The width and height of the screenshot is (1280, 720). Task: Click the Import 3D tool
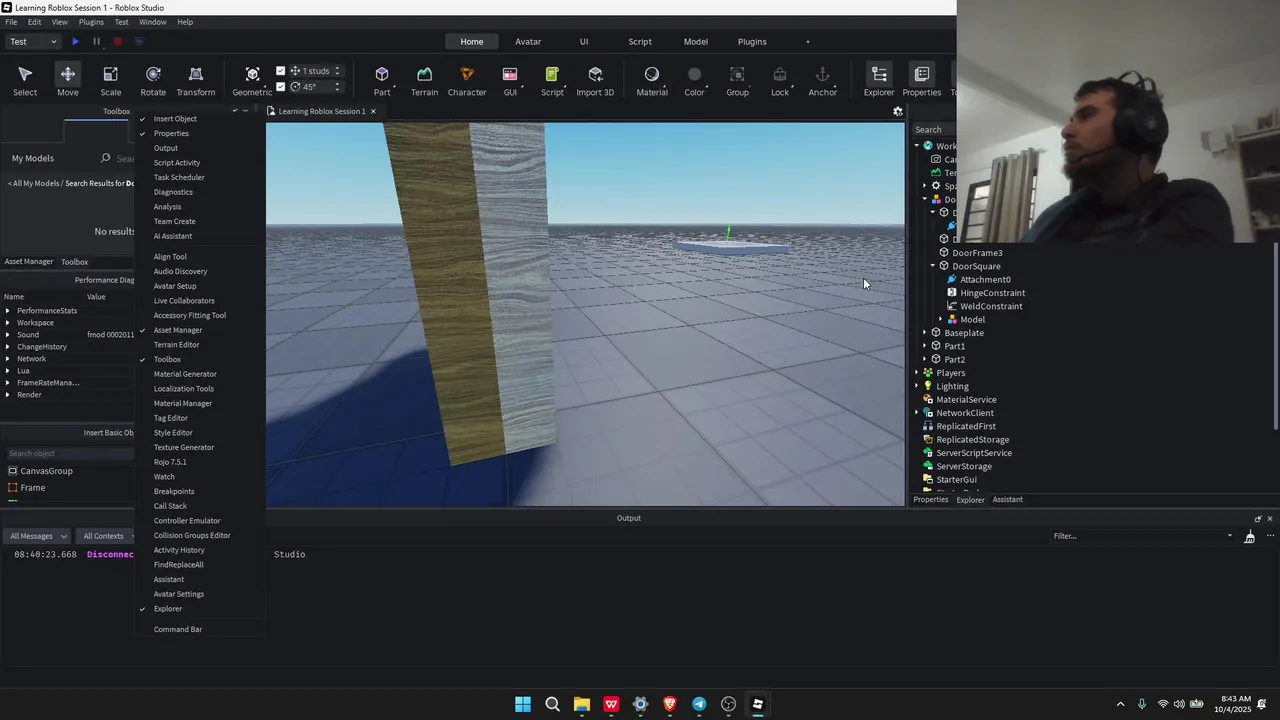pyautogui.click(x=595, y=81)
